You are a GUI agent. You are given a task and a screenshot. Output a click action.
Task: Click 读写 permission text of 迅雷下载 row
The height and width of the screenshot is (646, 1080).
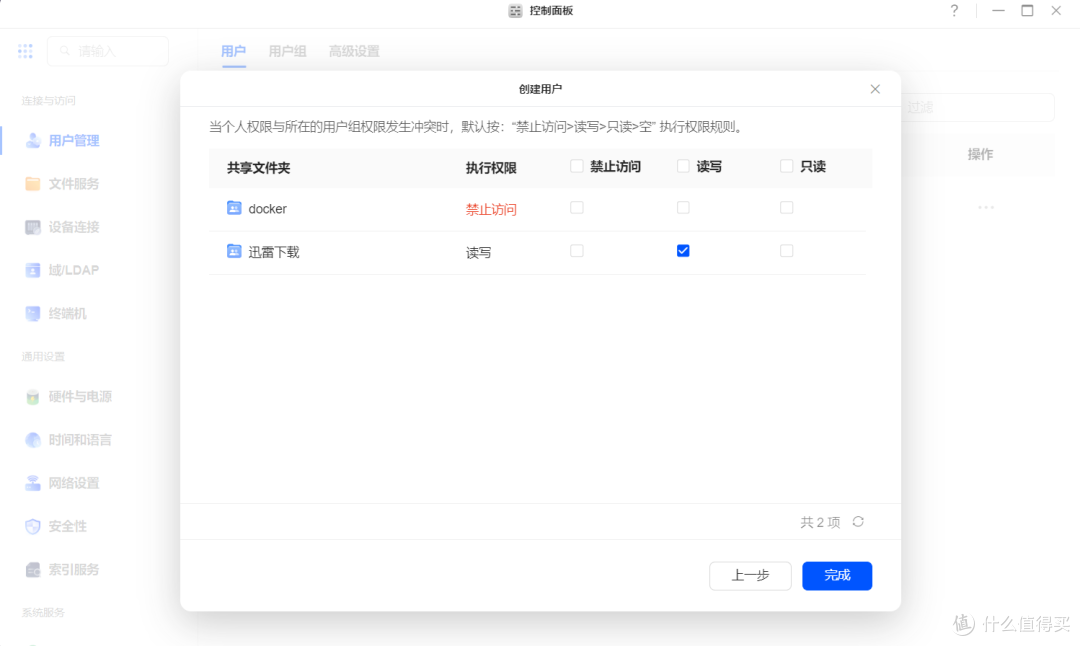point(478,253)
